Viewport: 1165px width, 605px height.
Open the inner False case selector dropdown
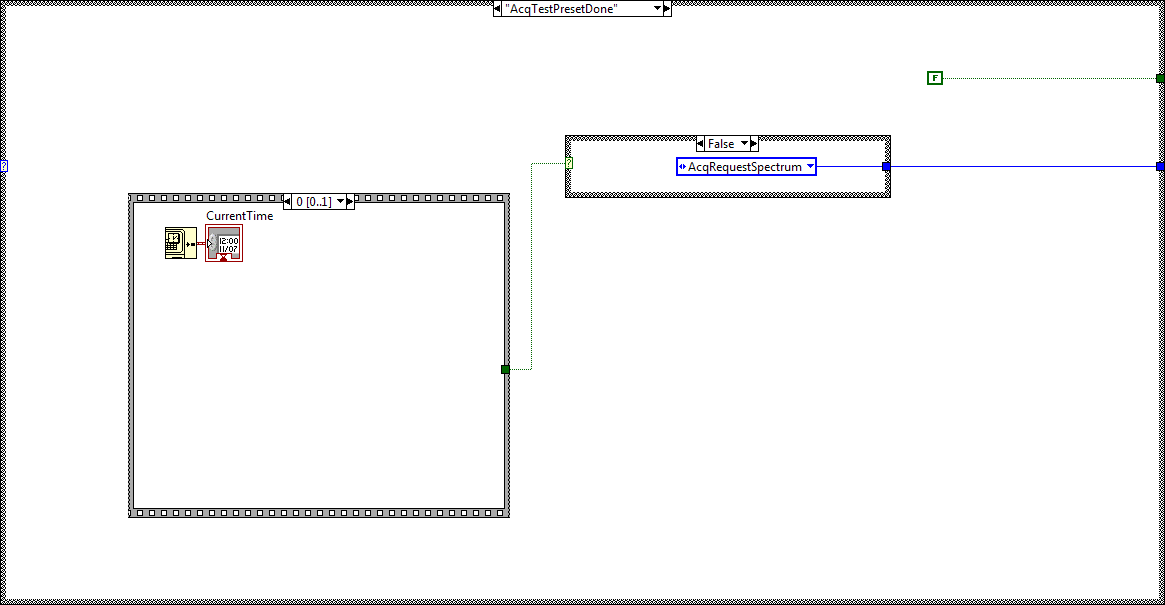(x=745, y=143)
